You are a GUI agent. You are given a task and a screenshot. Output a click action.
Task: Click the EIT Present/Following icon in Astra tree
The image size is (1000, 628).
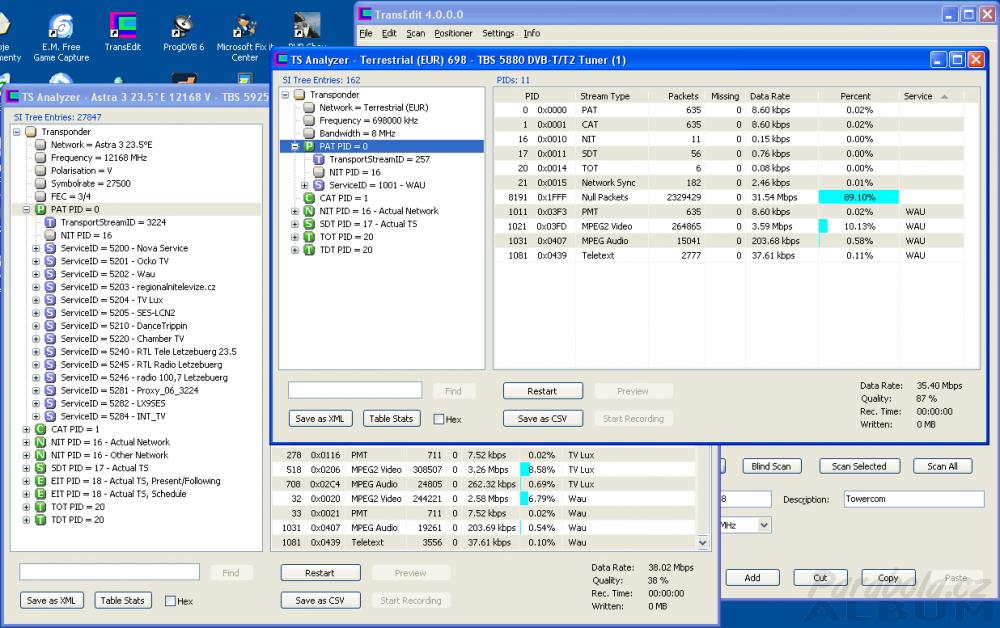[x=40, y=481]
